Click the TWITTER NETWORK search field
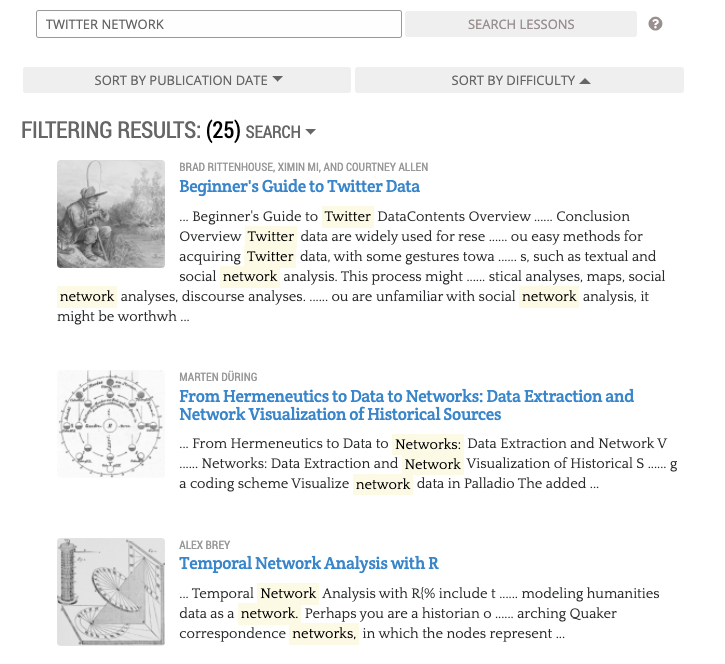Image resolution: width=725 pixels, height=664 pixels. coord(218,24)
